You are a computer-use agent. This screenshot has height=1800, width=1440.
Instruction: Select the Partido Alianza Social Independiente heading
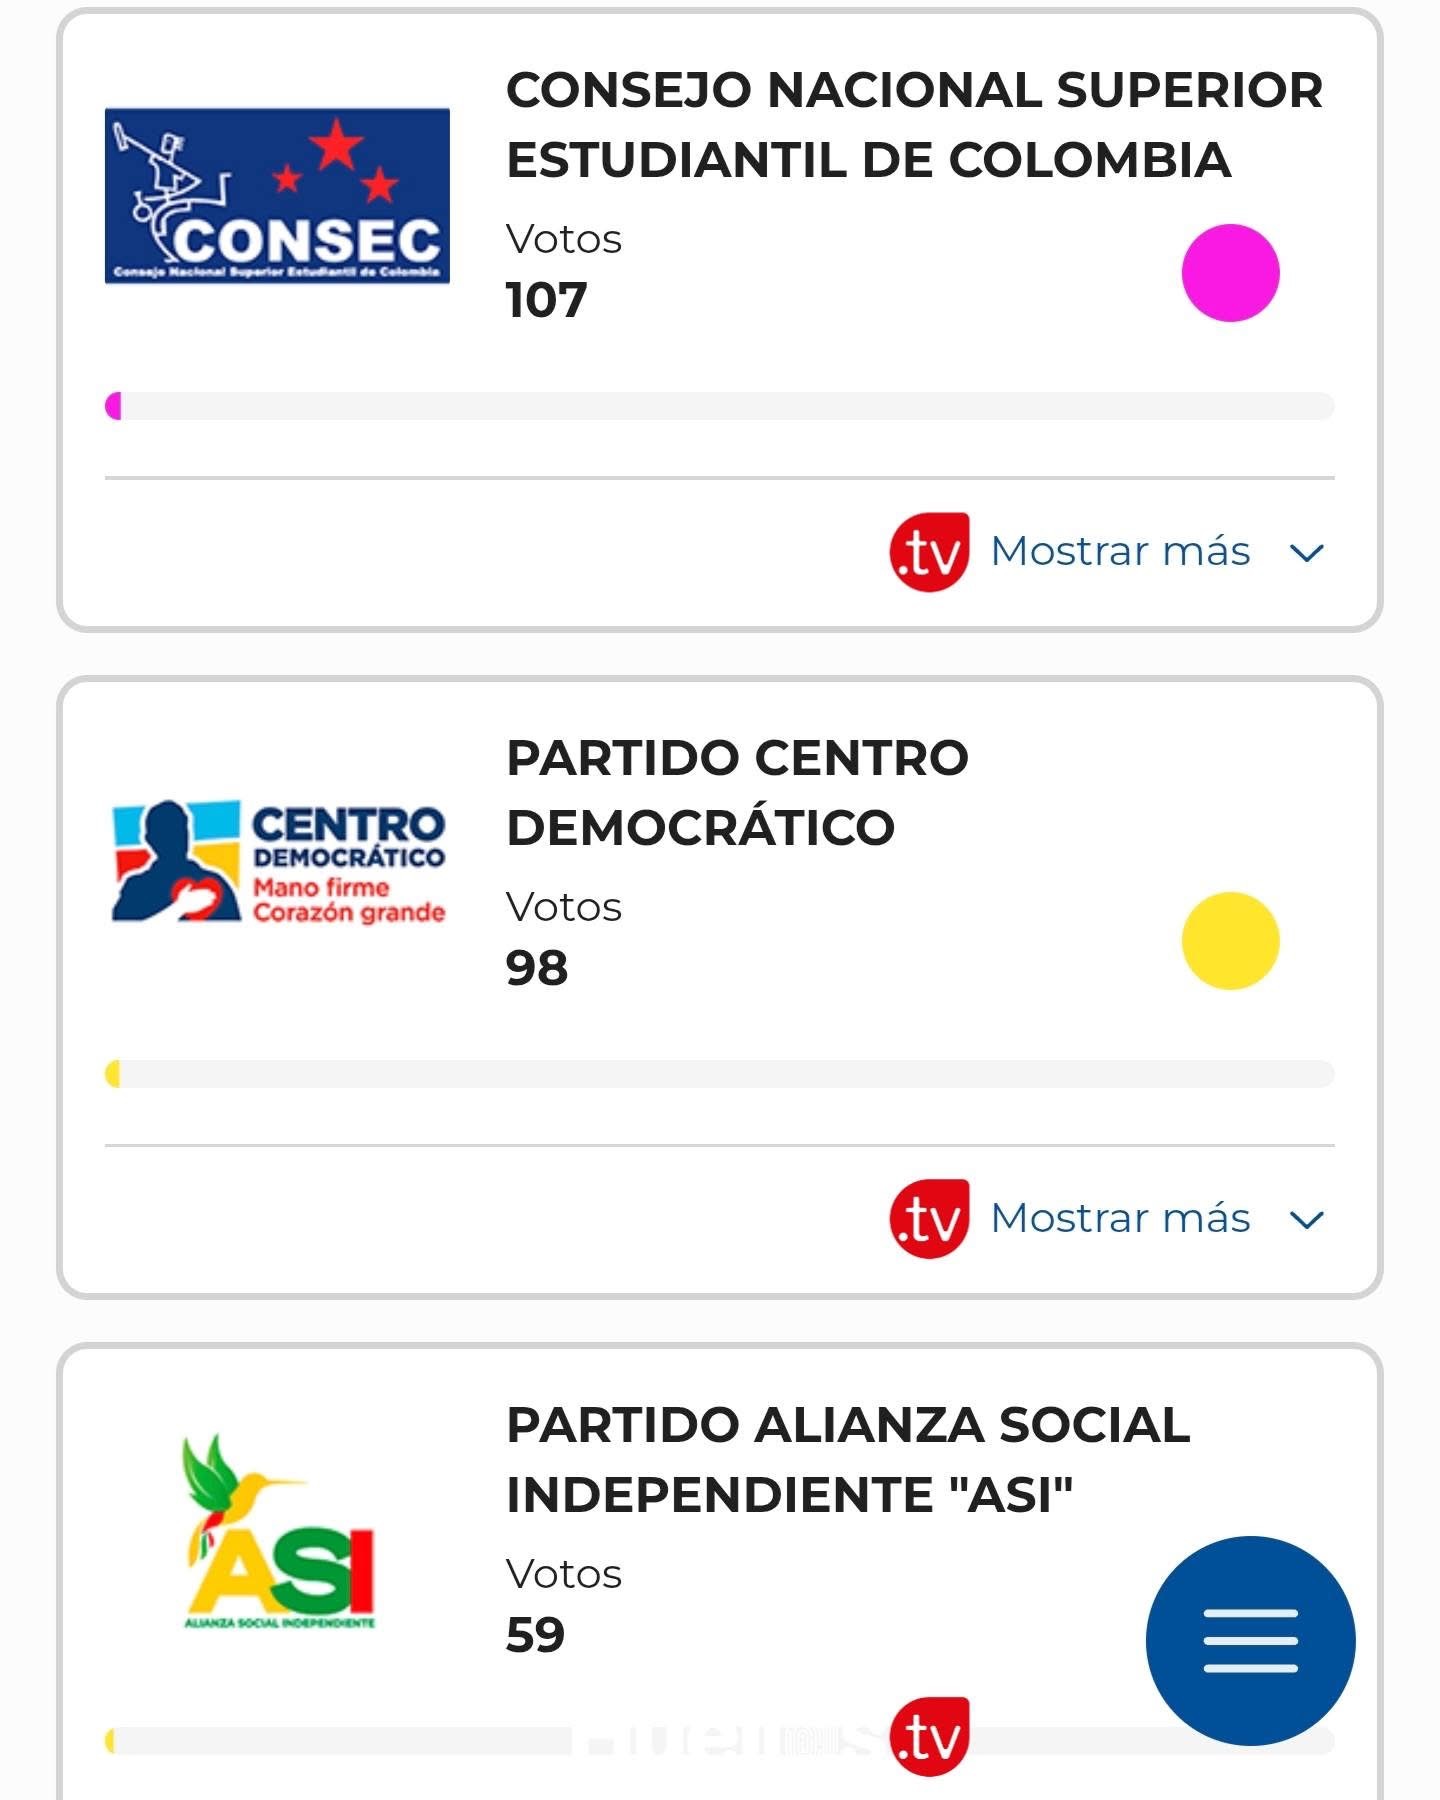coord(848,1459)
